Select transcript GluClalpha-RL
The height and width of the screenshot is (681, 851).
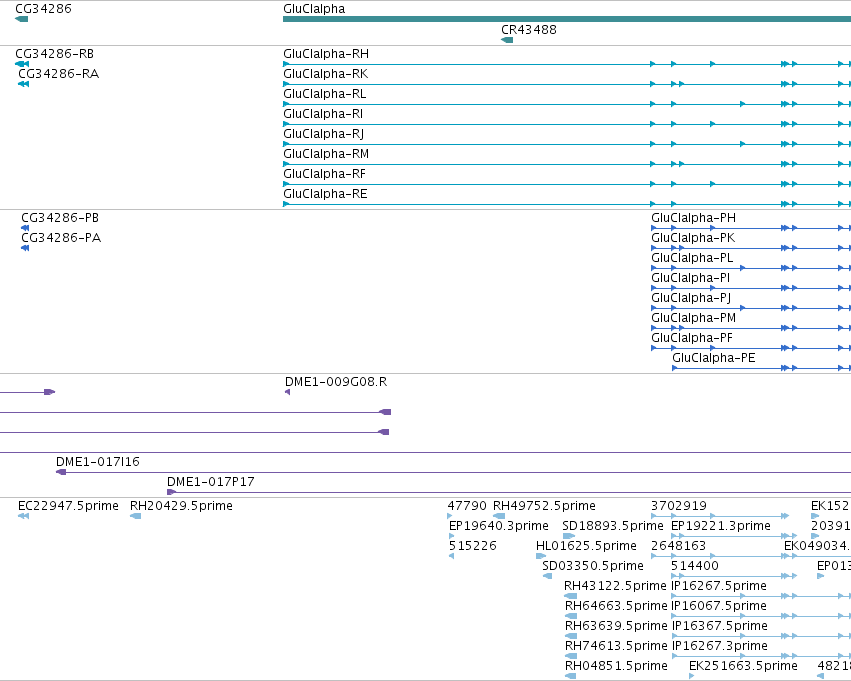coord(567,104)
